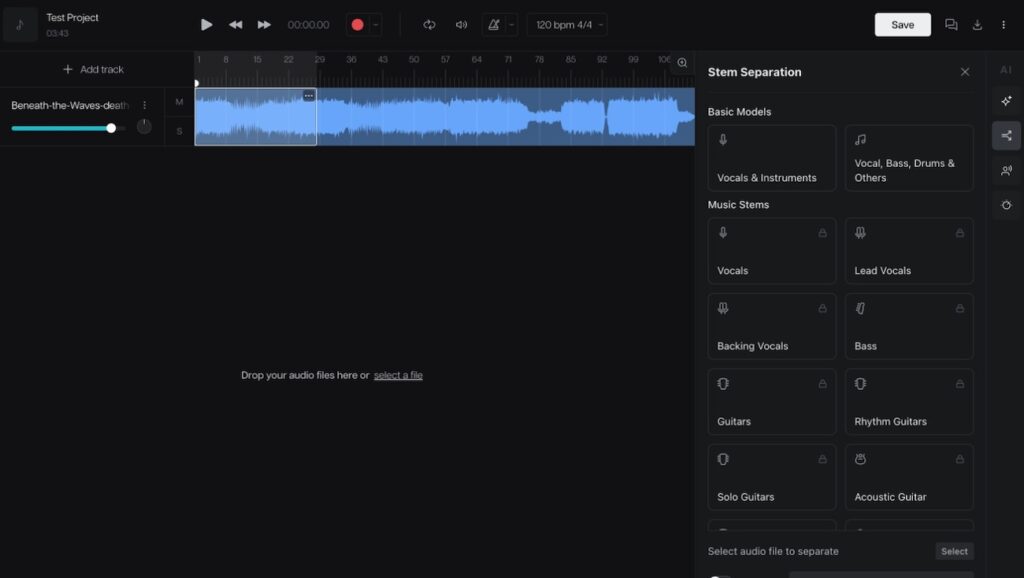Screen dimensions: 1024x578
Task: Open the app options menu at top right
Action: 1003,24
